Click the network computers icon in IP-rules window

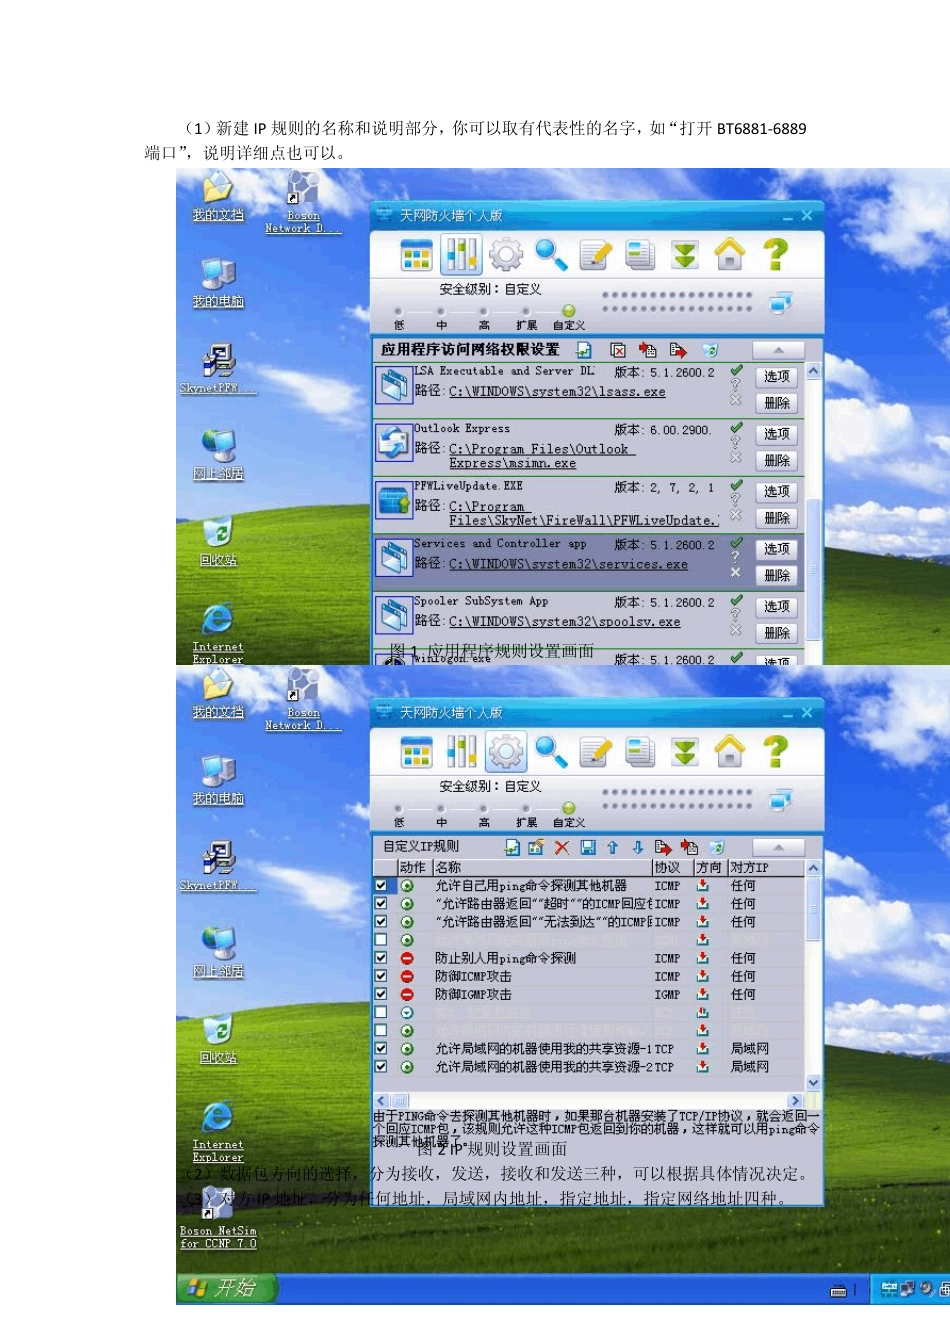(782, 799)
